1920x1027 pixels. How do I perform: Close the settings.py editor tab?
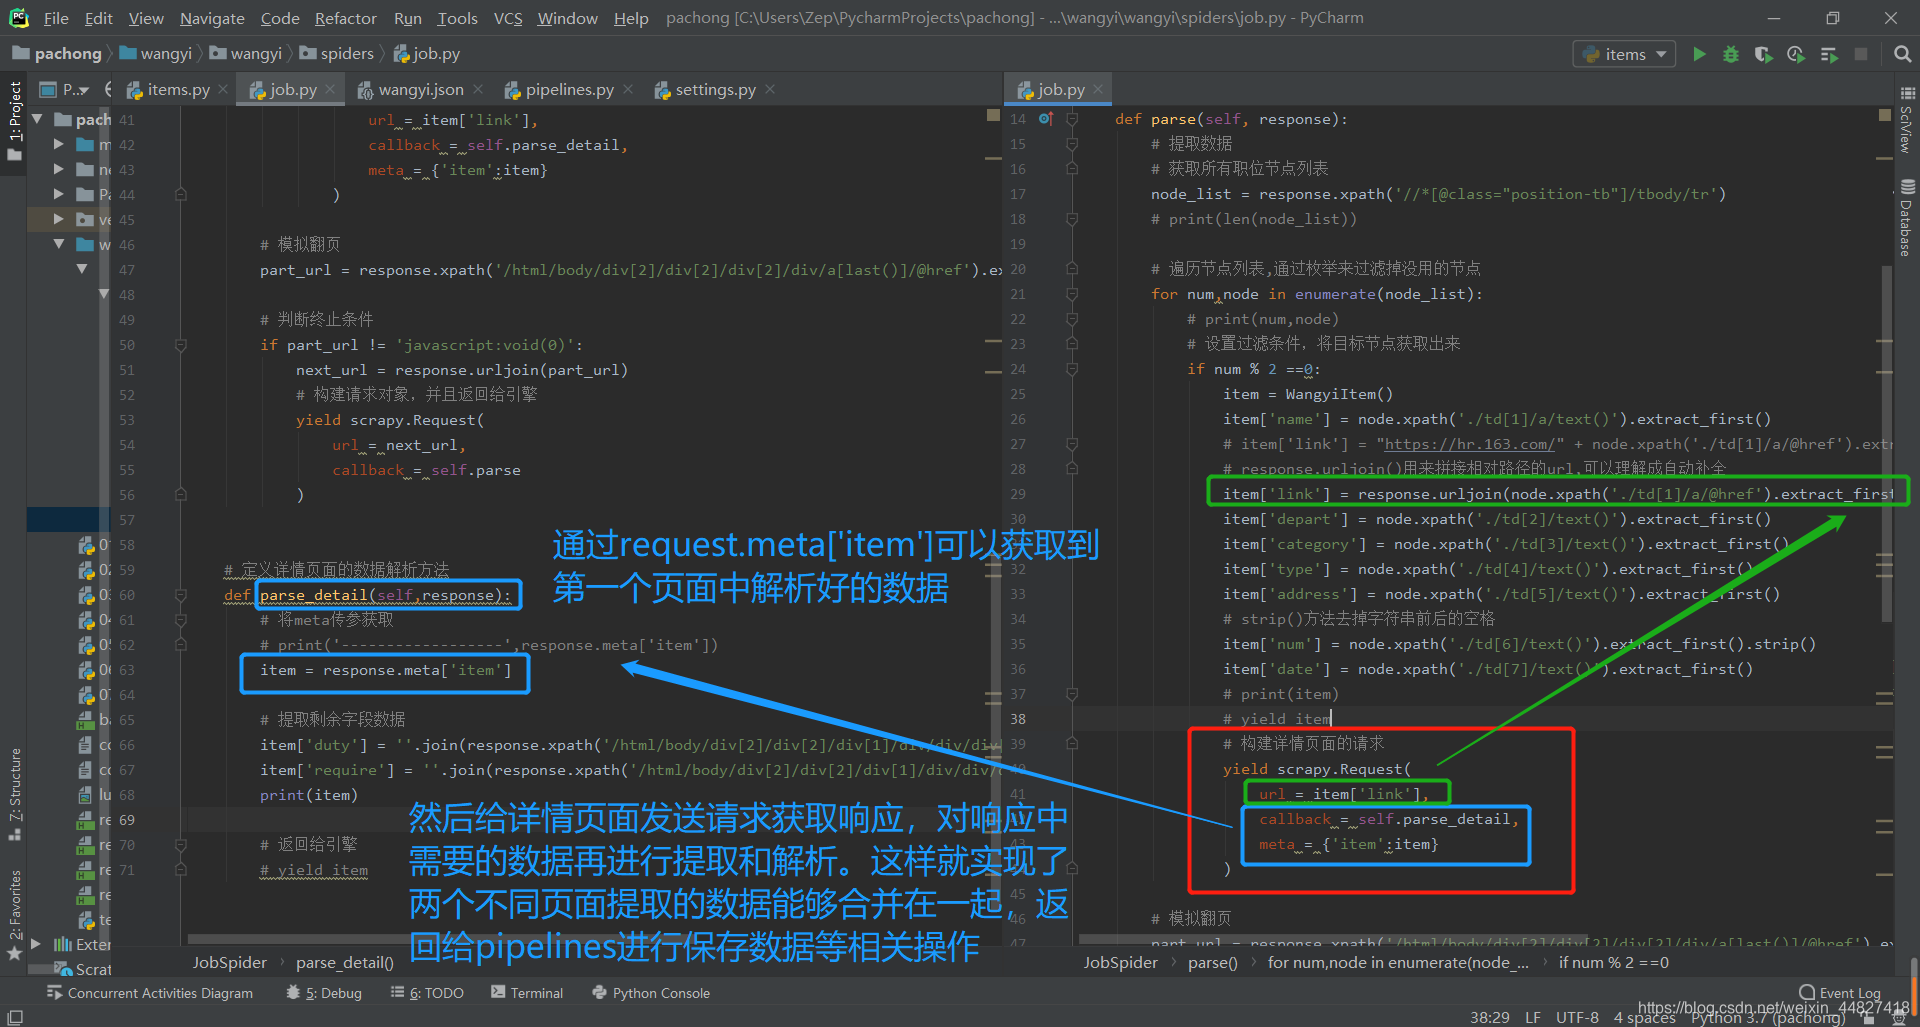point(770,89)
